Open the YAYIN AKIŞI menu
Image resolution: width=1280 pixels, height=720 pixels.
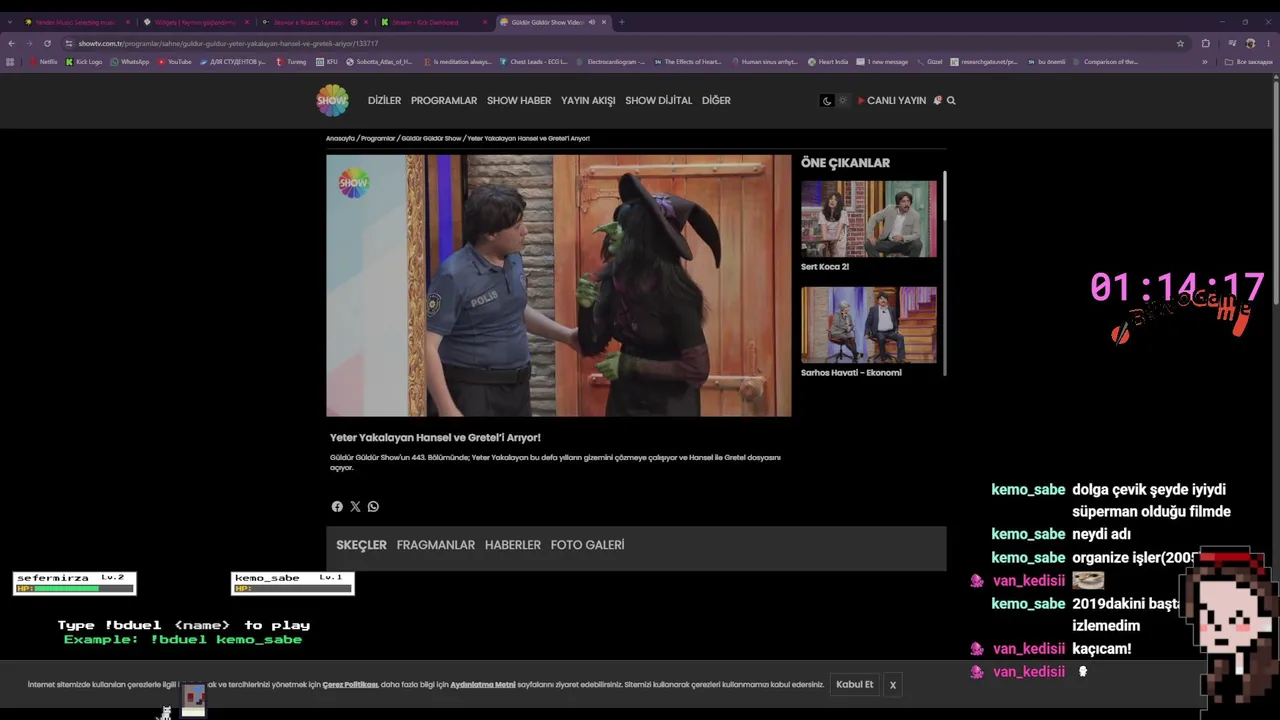click(x=588, y=101)
